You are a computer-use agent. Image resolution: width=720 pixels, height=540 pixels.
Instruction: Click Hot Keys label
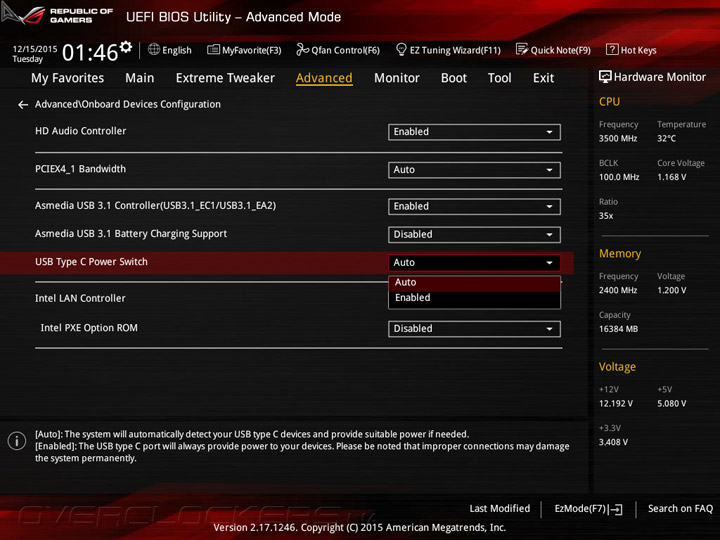638,51
